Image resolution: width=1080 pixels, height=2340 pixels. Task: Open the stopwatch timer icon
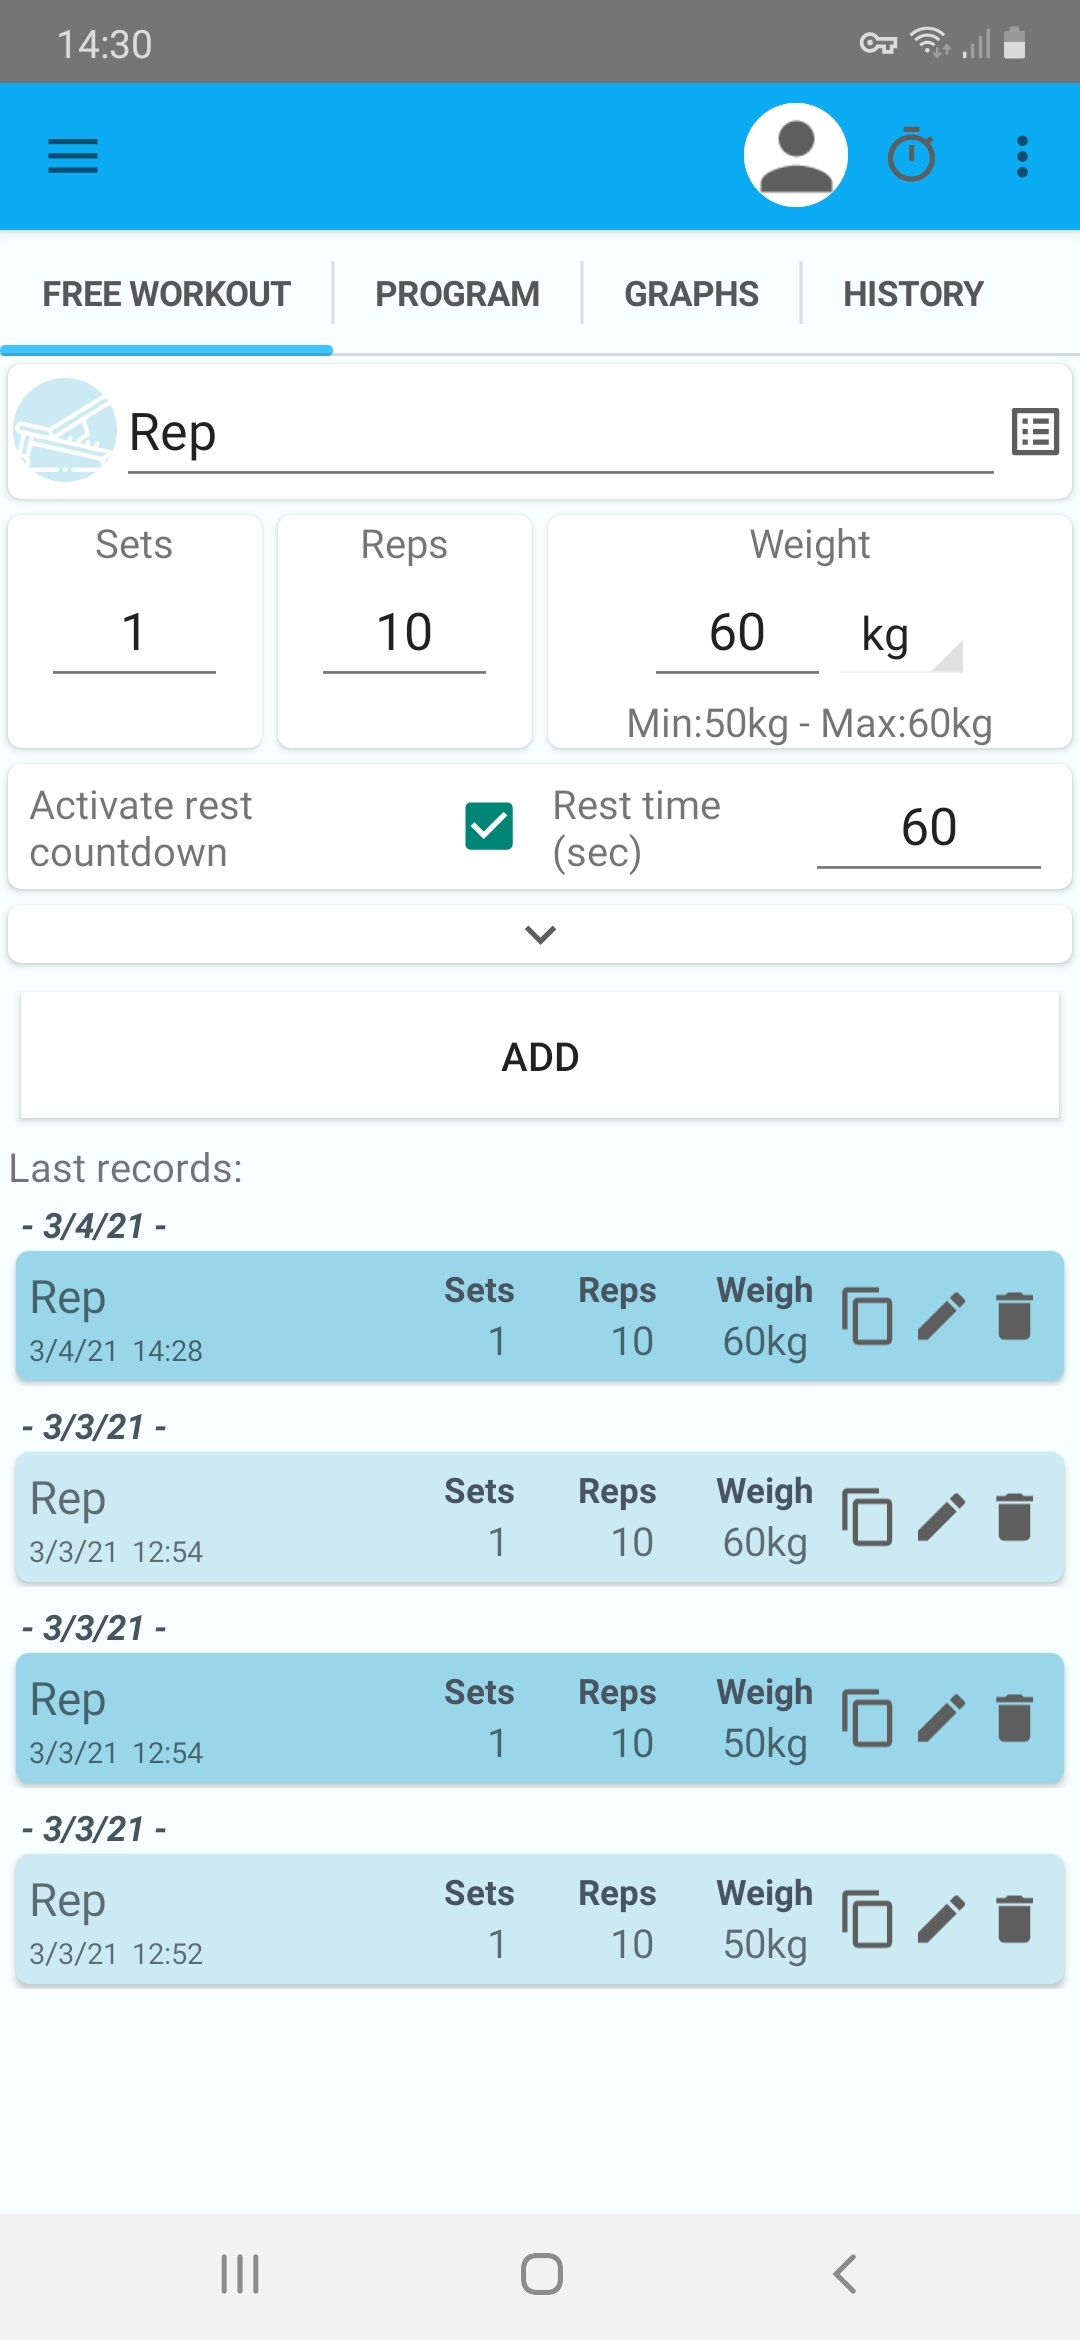tap(911, 156)
